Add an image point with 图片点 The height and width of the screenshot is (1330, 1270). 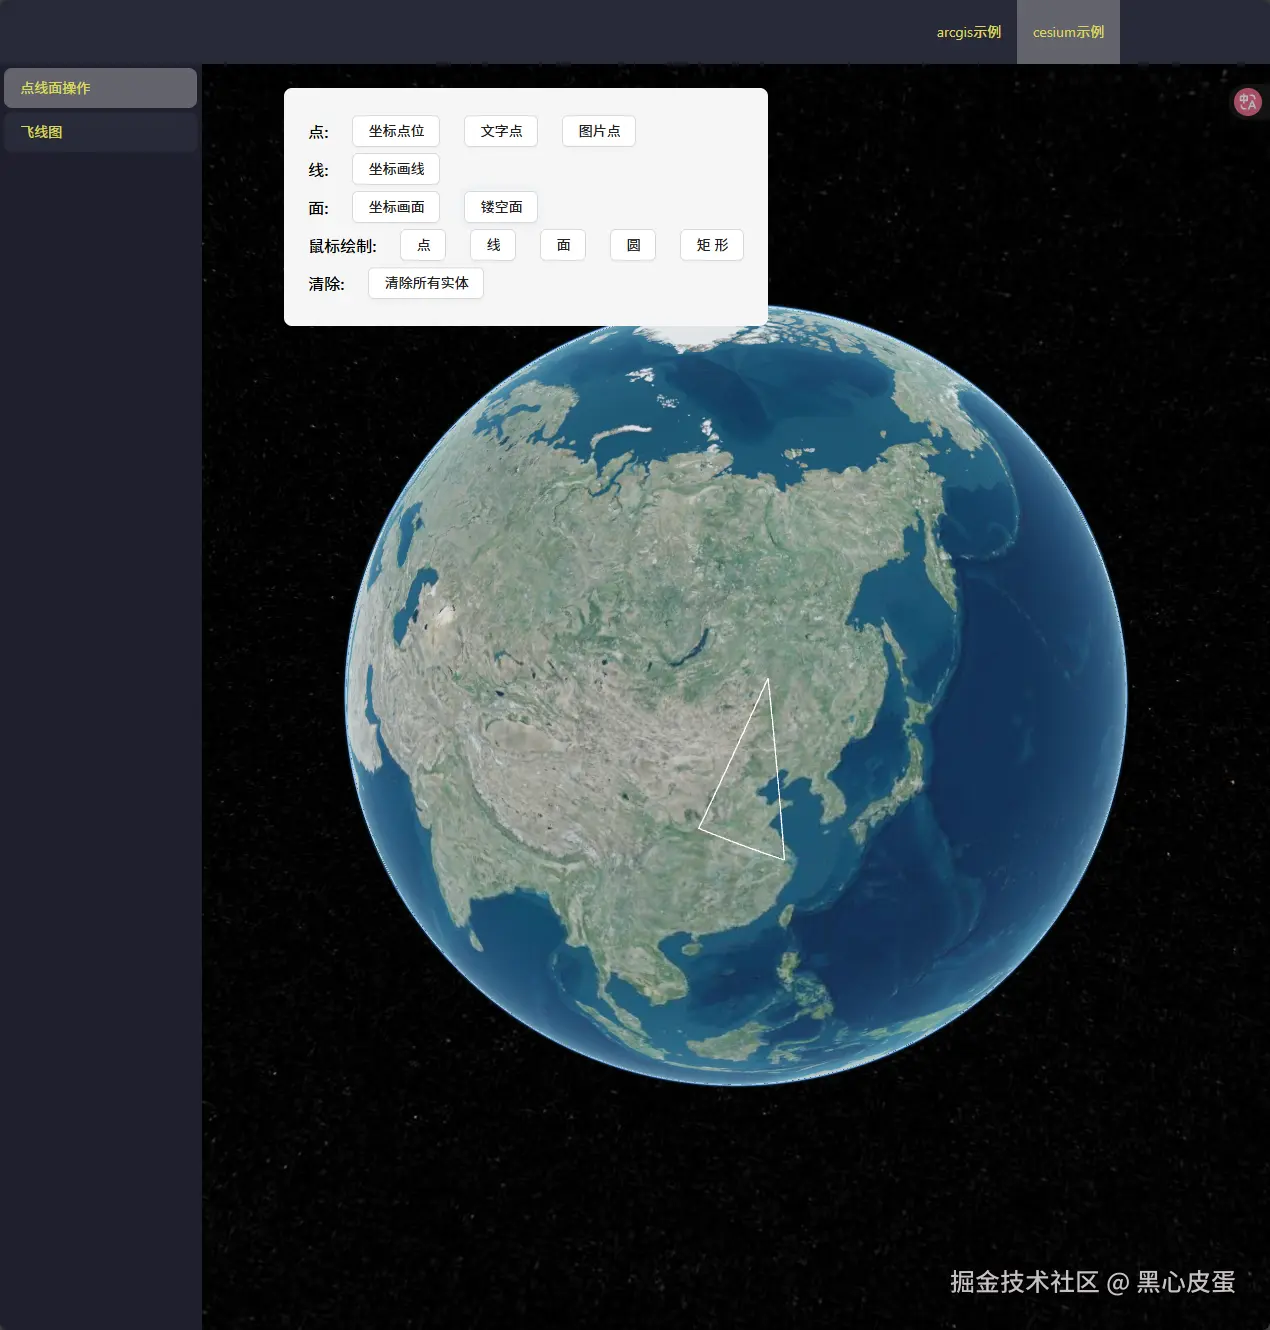pyautogui.click(x=598, y=131)
